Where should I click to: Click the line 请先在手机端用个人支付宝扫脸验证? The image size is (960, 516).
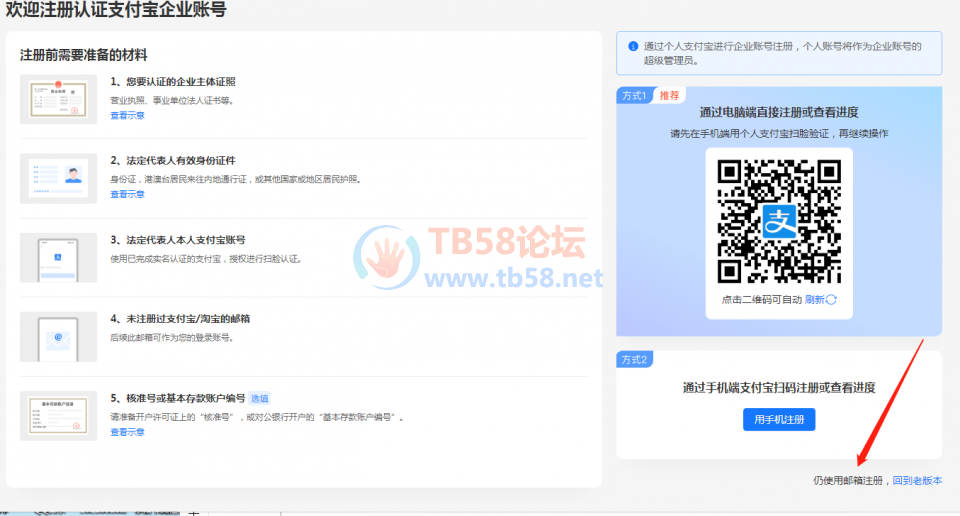[779, 133]
